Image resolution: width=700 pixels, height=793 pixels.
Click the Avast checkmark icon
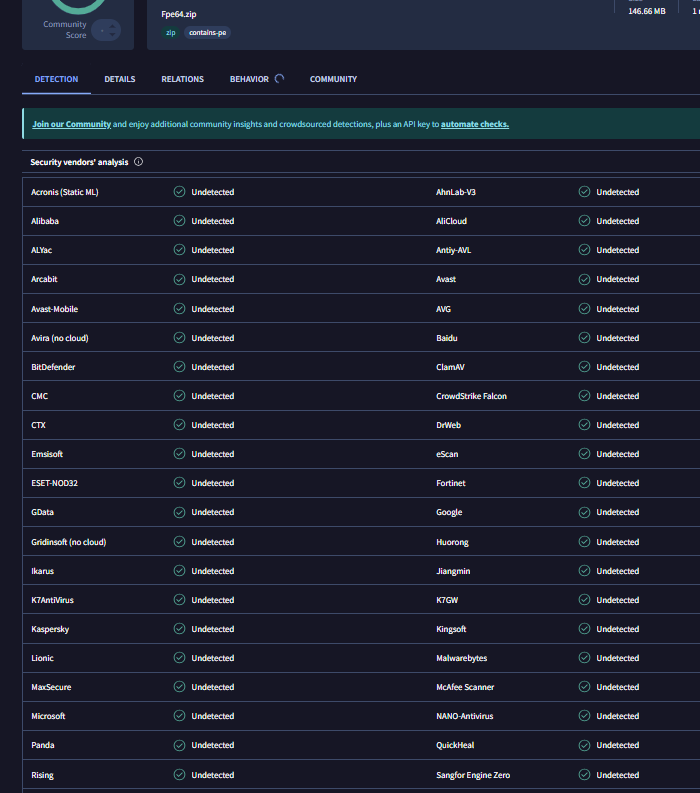tap(585, 279)
